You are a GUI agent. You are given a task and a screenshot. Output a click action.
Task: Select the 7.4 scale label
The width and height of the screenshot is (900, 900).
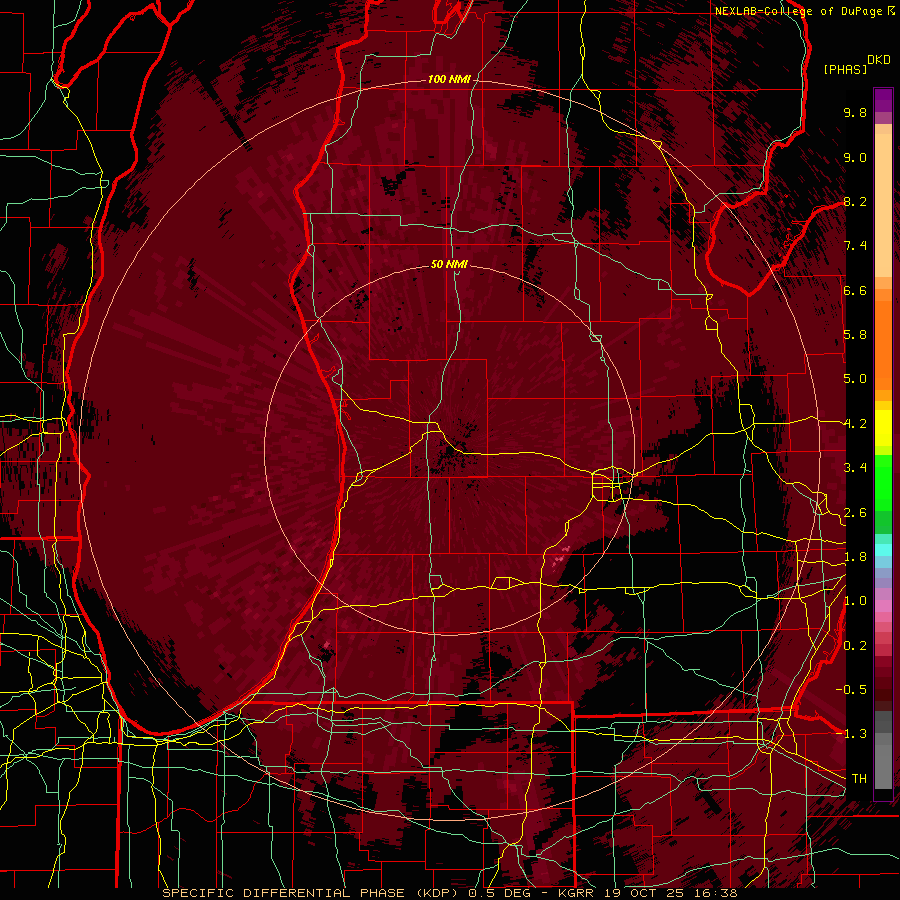[x=855, y=246]
